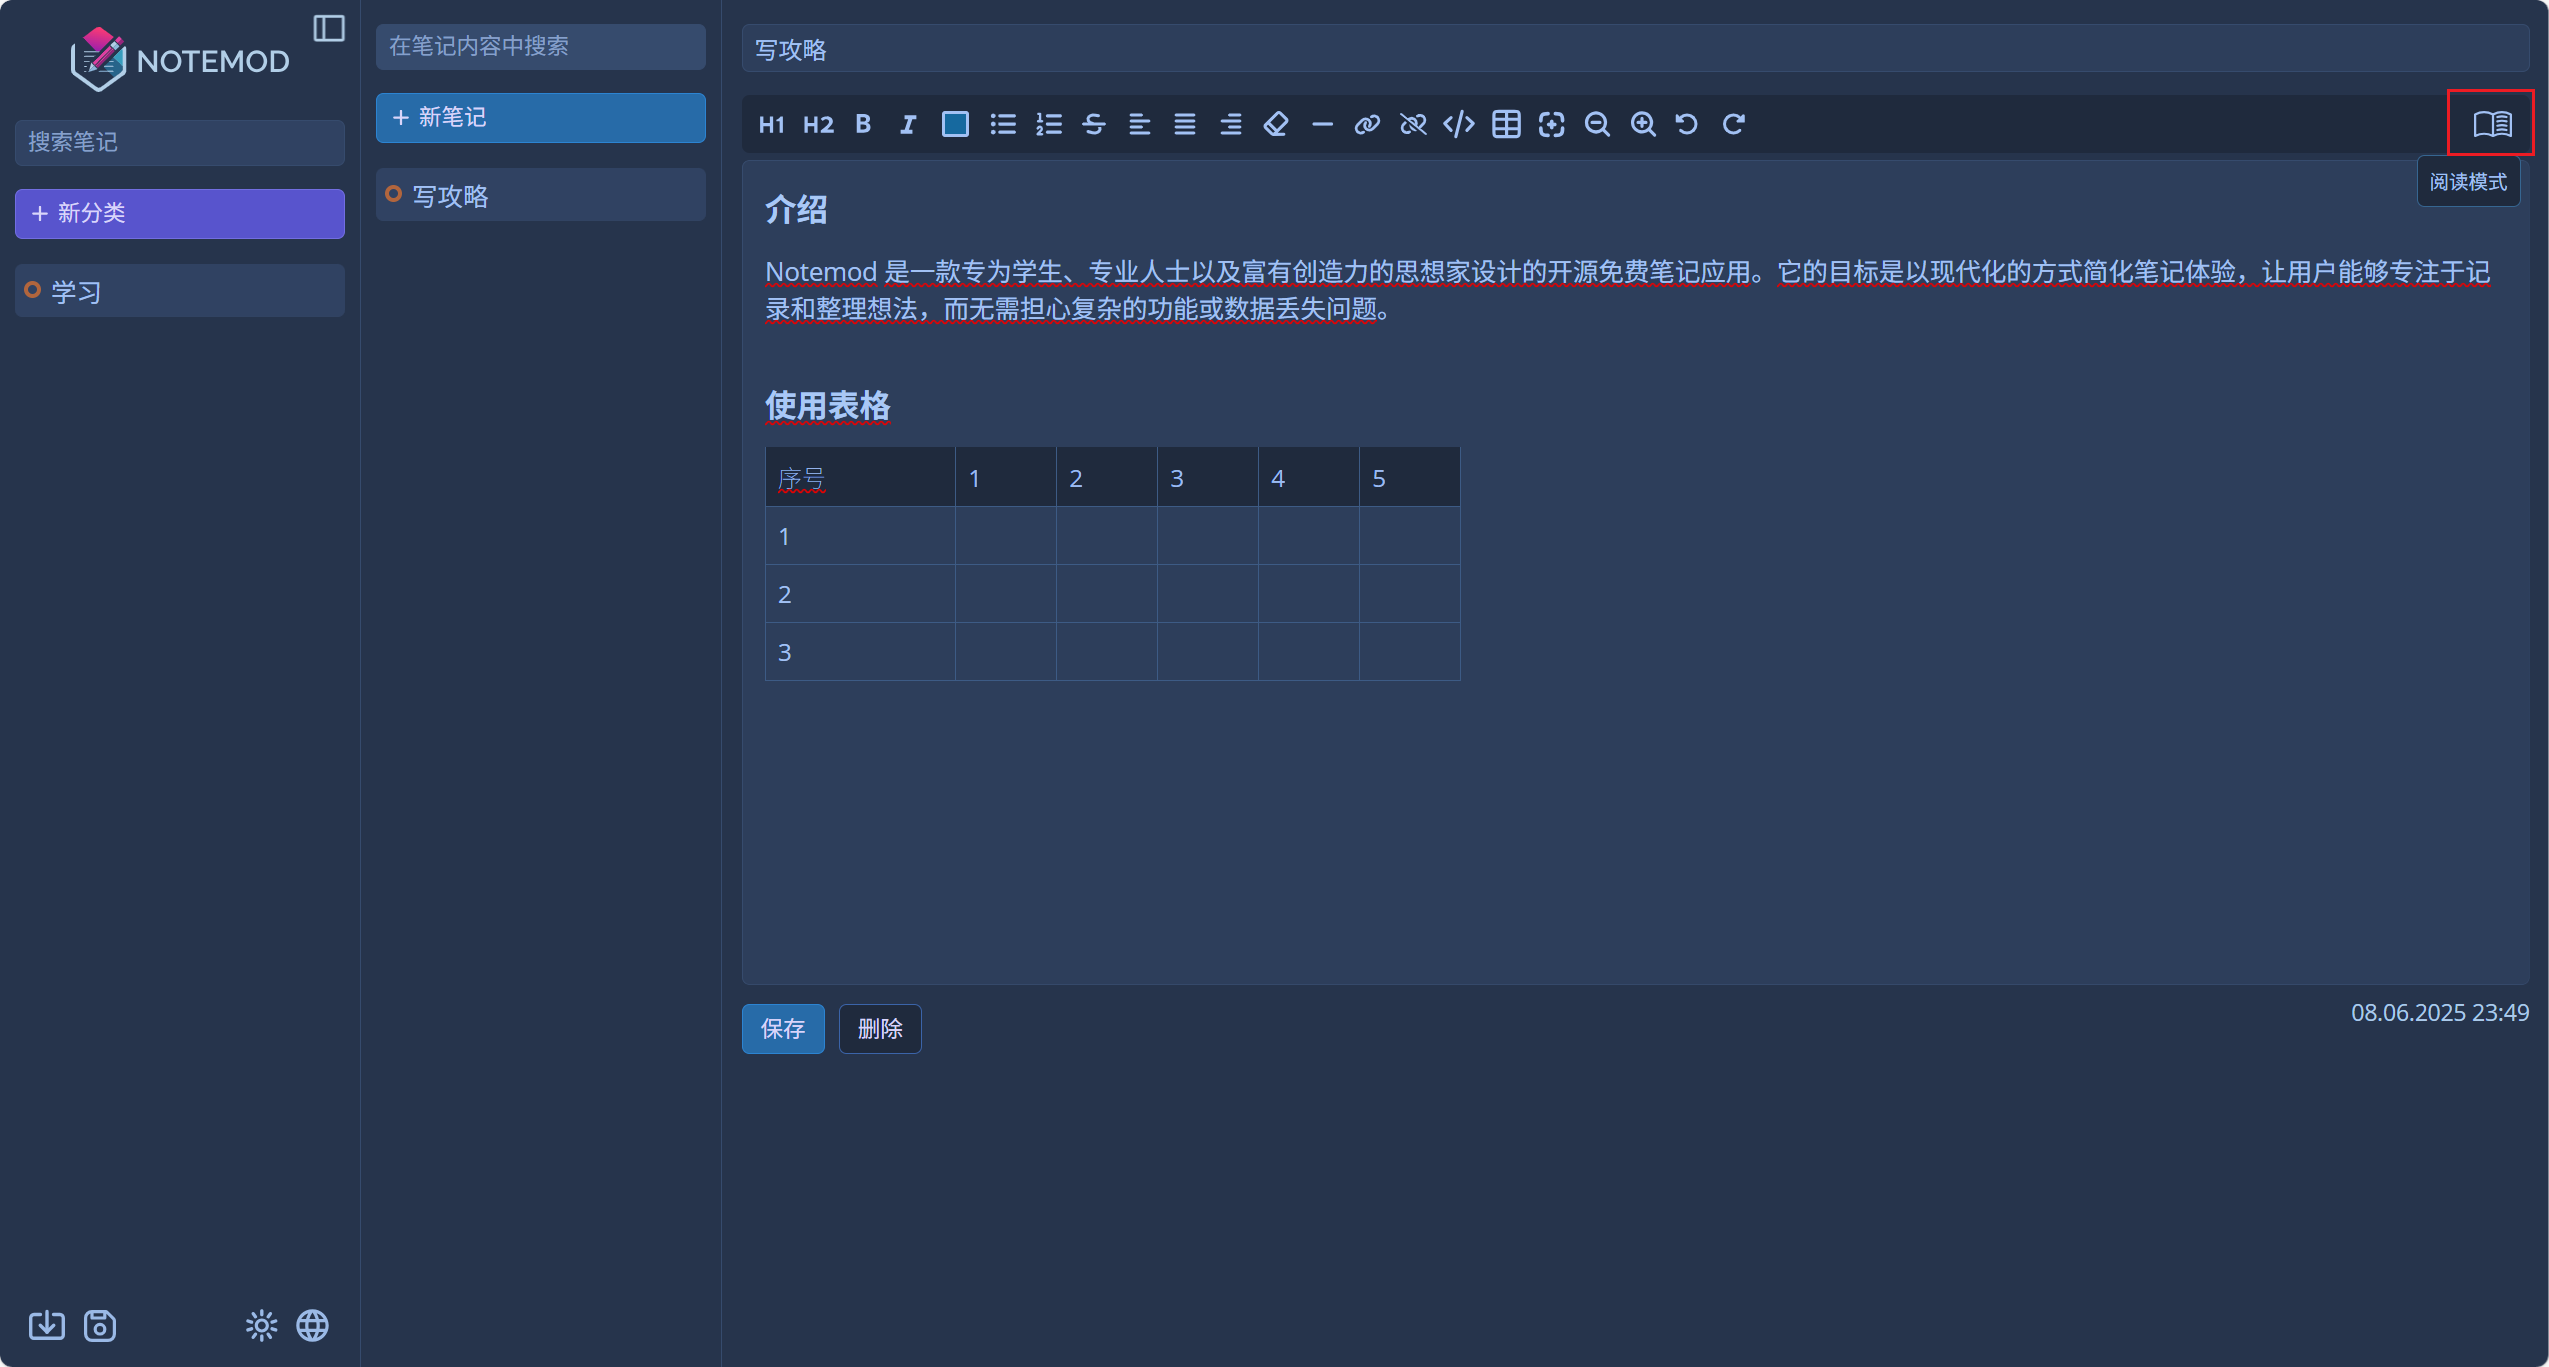Viewport: 2549px width, 1367px height.
Task: Insert a table from the toolbar
Action: [1506, 124]
